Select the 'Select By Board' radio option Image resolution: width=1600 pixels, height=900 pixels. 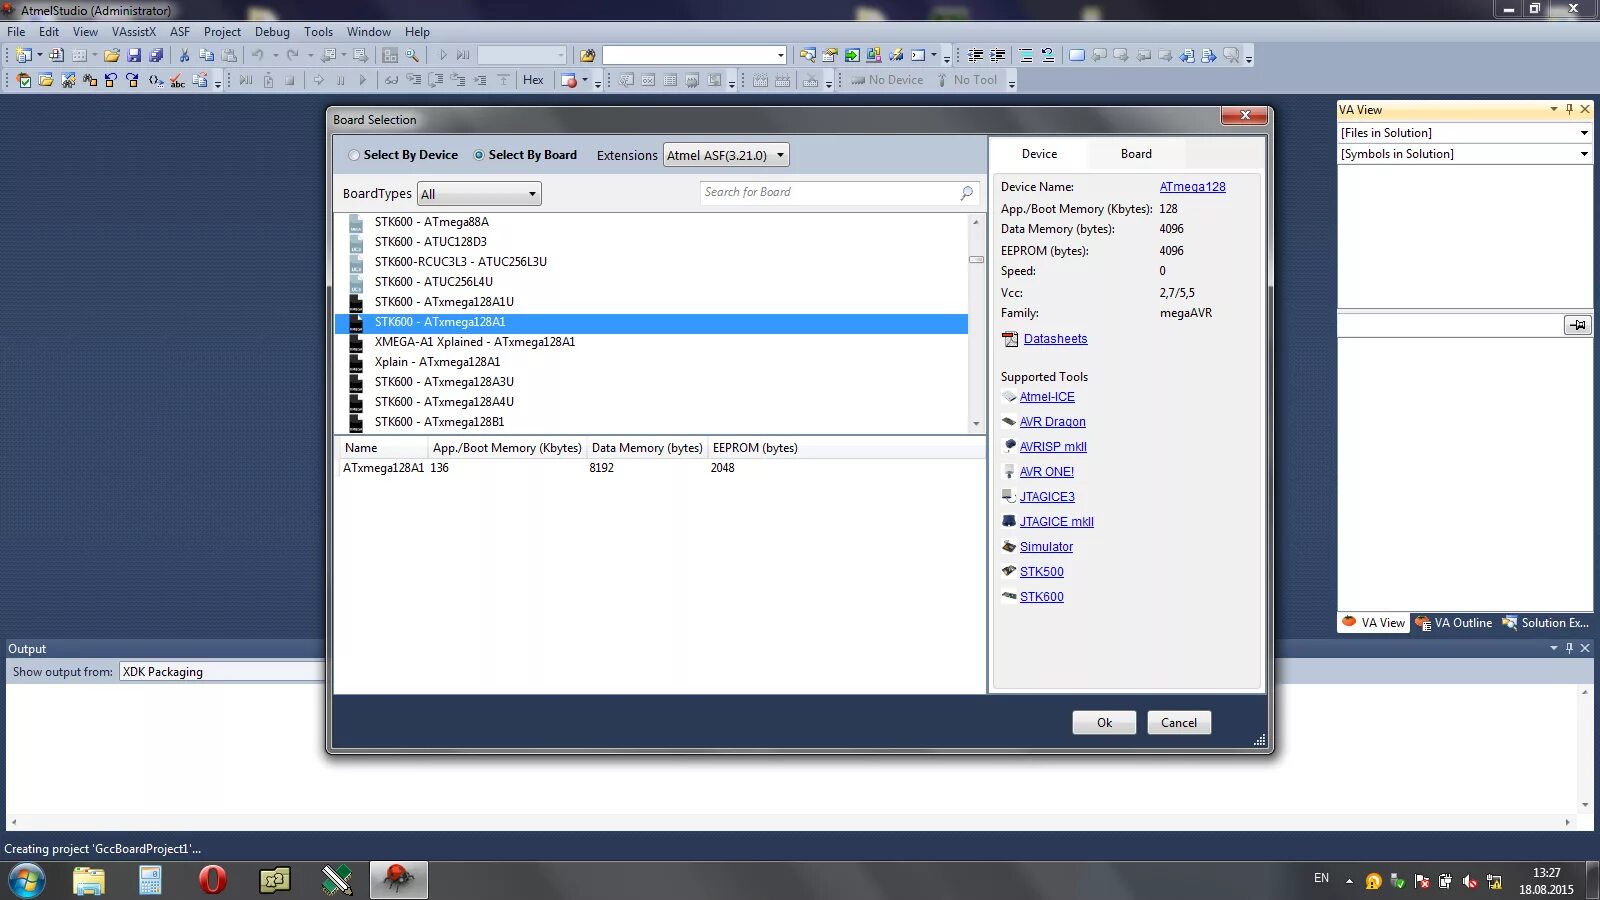pos(525,155)
